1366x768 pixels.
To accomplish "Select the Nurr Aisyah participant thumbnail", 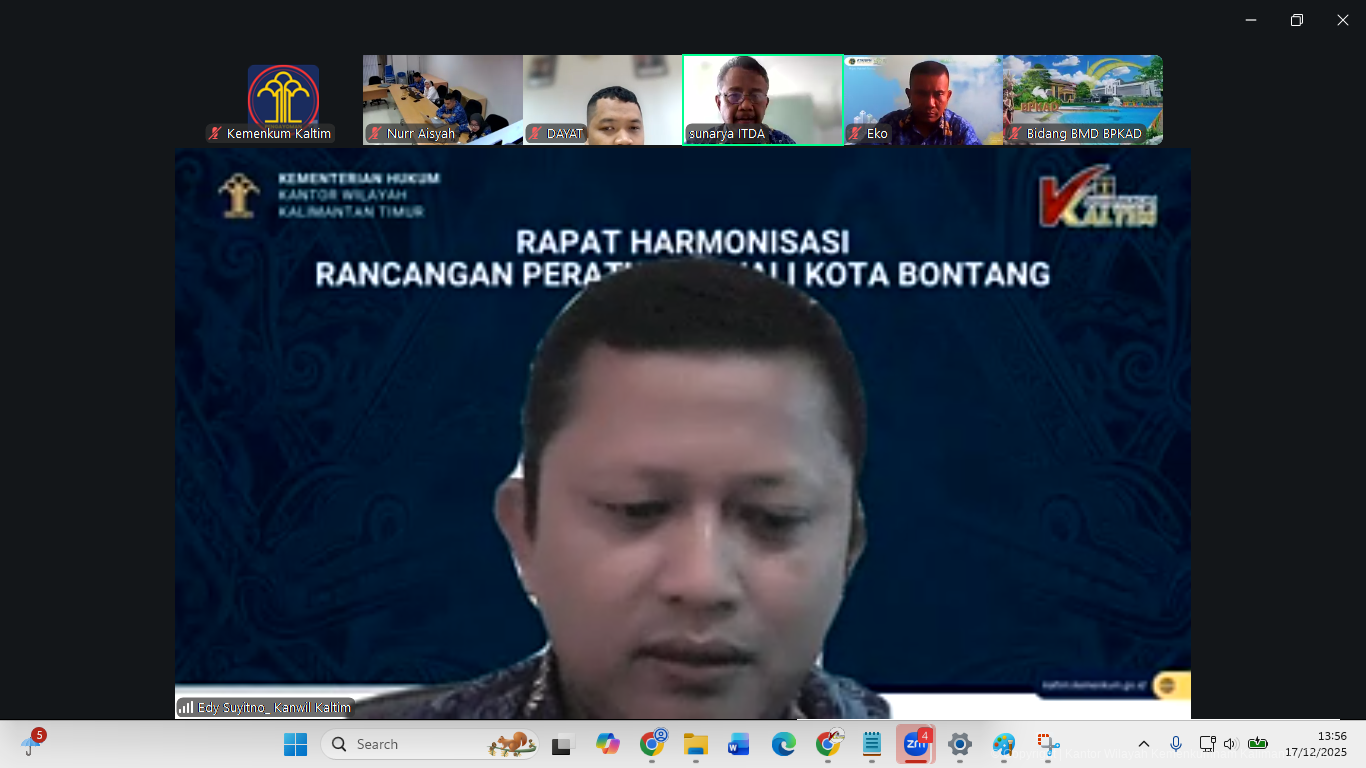I will tap(442, 99).
